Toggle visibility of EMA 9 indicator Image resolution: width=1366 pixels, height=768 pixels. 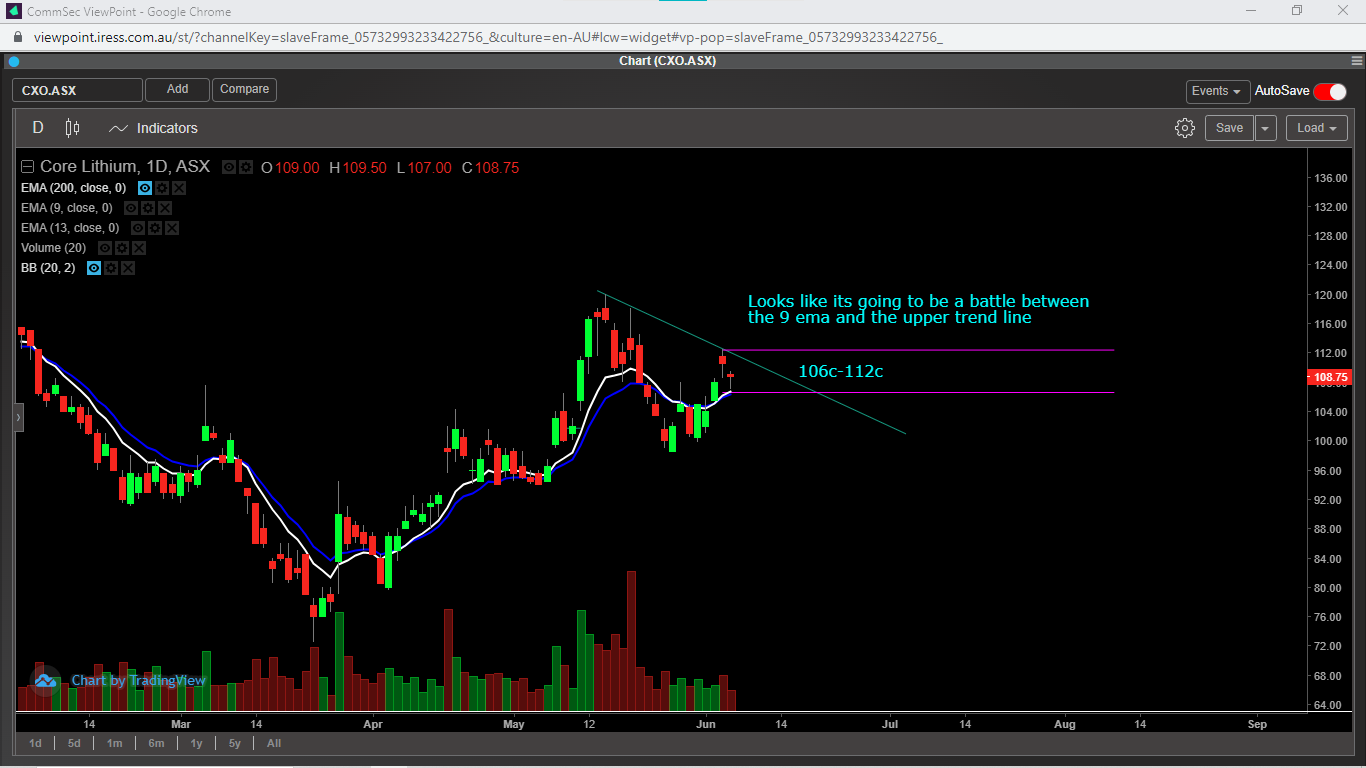click(131, 208)
